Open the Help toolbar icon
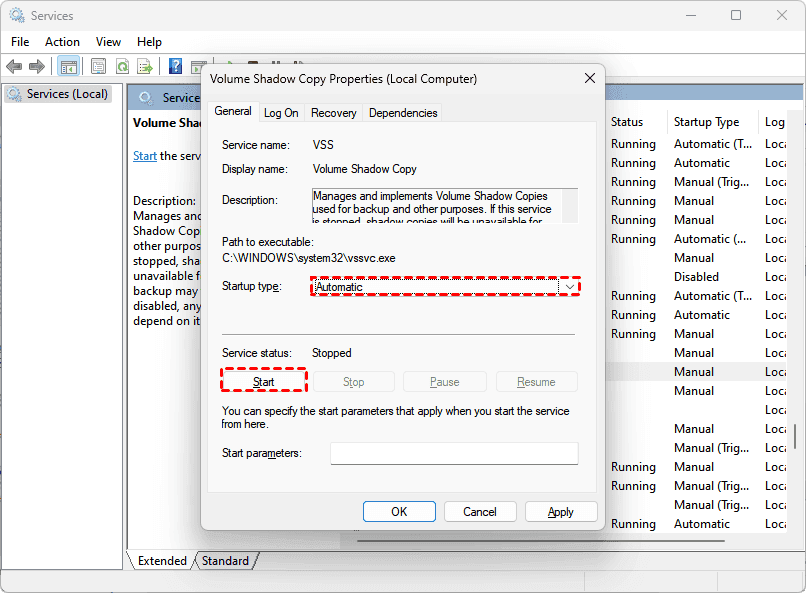 [175, 67]
